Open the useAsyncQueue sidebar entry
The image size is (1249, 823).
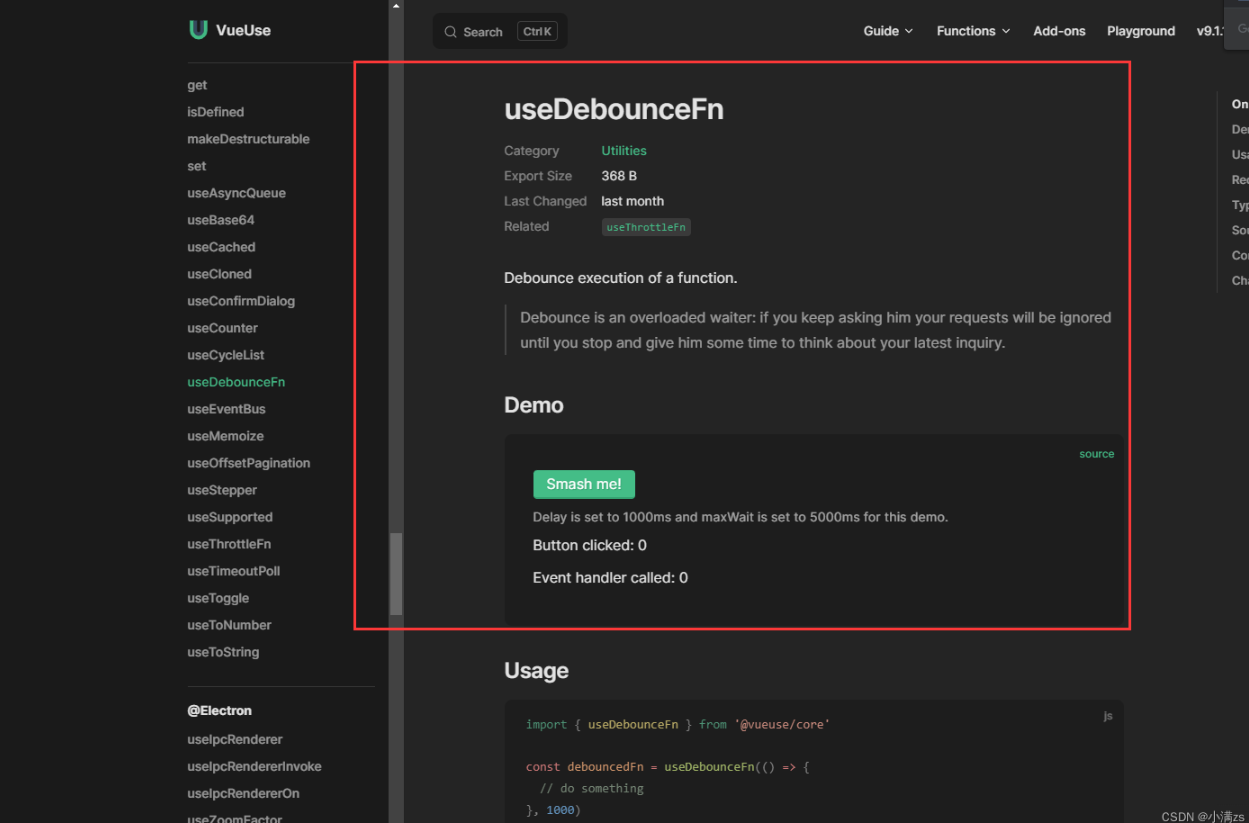(x=236, y=193)
